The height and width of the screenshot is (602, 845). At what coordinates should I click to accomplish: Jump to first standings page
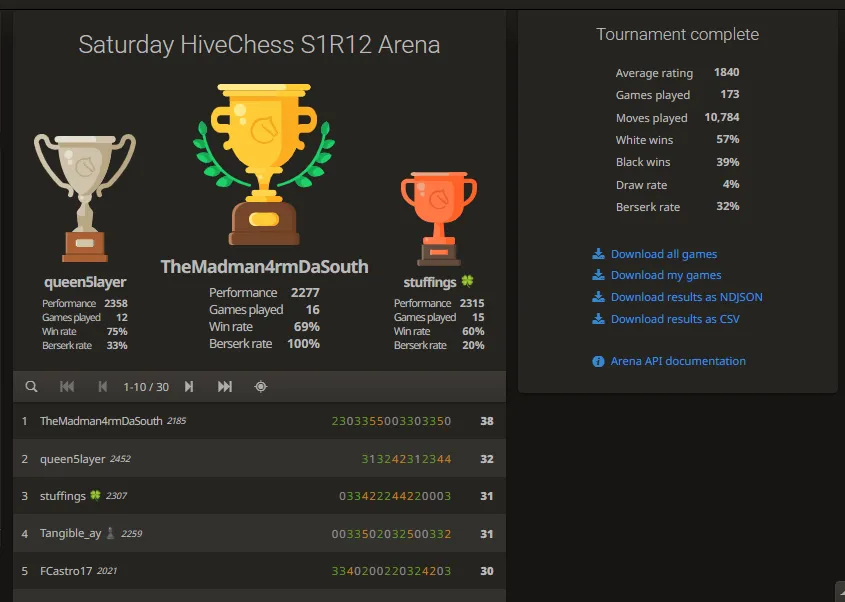tap(67, 386)
